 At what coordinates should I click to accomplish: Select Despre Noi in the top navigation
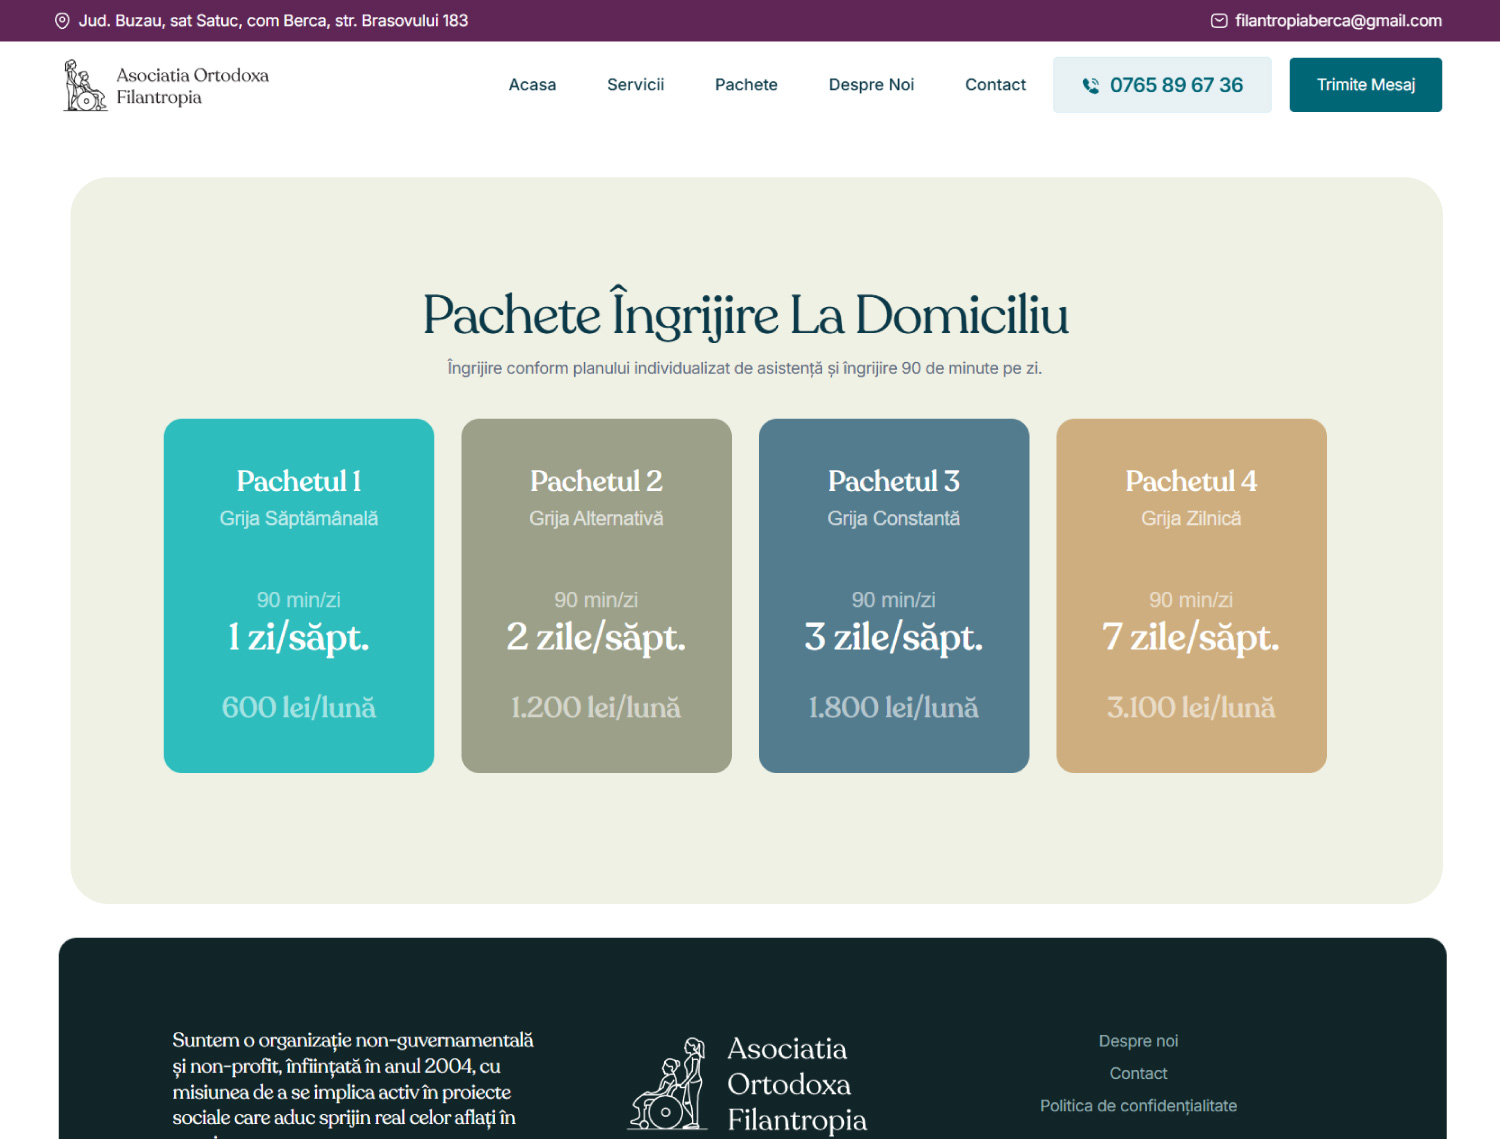pos(871,85)
